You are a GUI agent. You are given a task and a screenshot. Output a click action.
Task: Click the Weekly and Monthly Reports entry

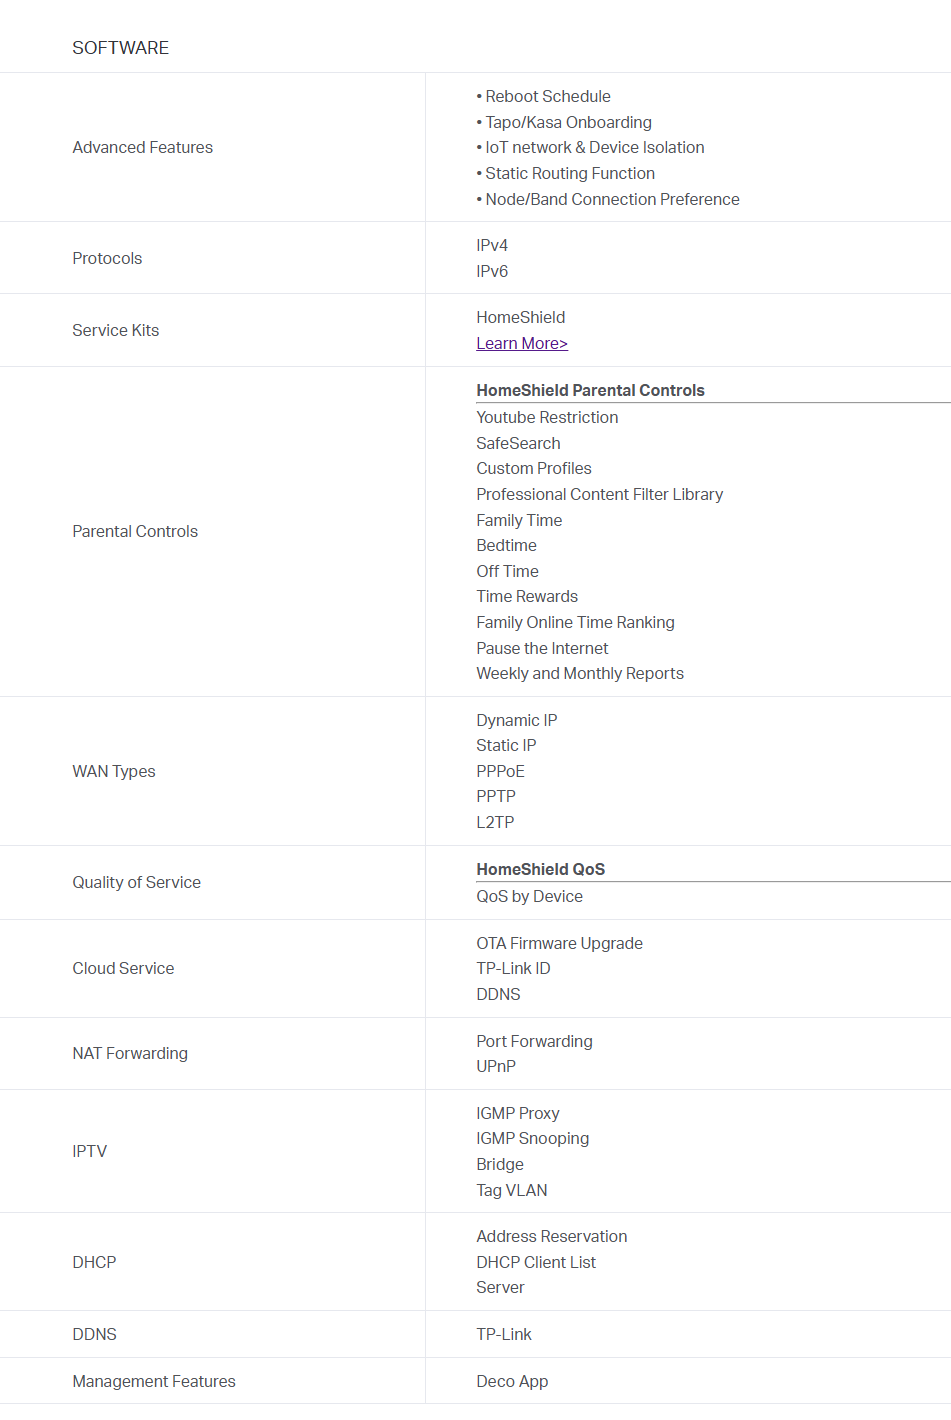pos(580,673)
